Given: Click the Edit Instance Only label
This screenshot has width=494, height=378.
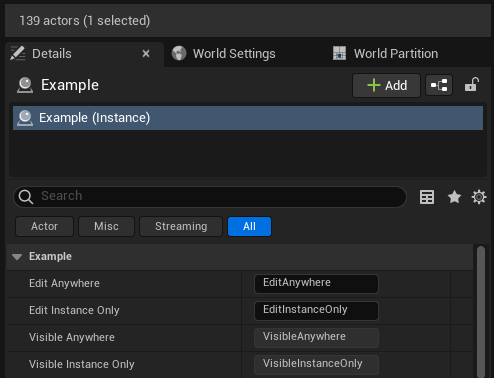Looking at the screenshot, I should tap(74, 310).
